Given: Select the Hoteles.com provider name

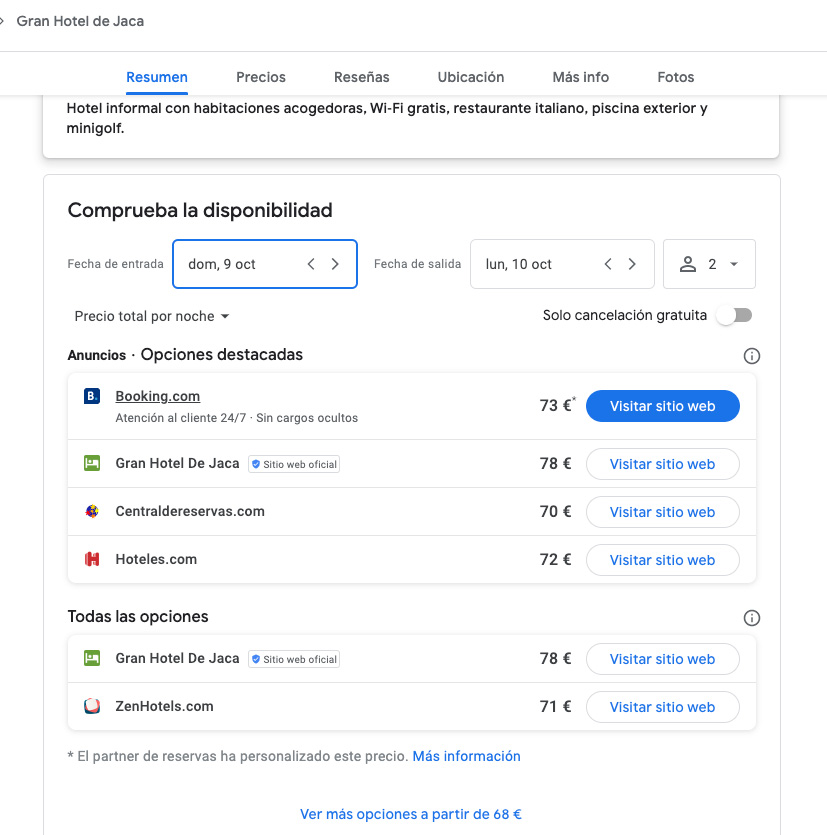Looking at the screenshot, I should coord(156,559).
